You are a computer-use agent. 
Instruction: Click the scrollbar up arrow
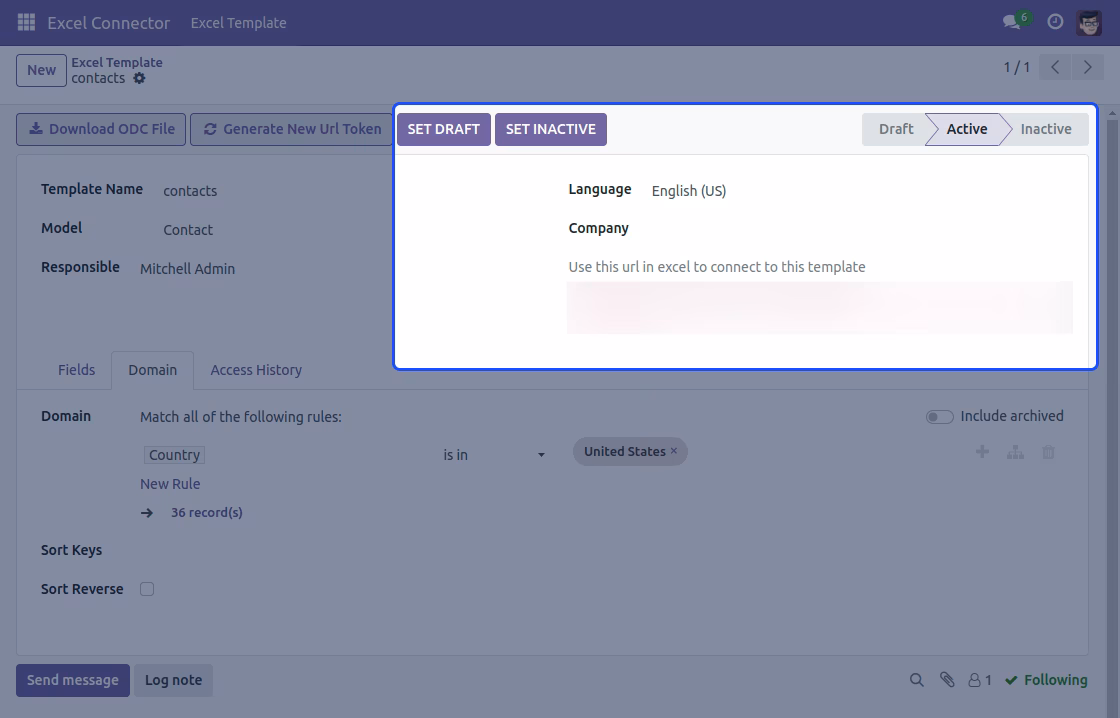(1112, 113)
